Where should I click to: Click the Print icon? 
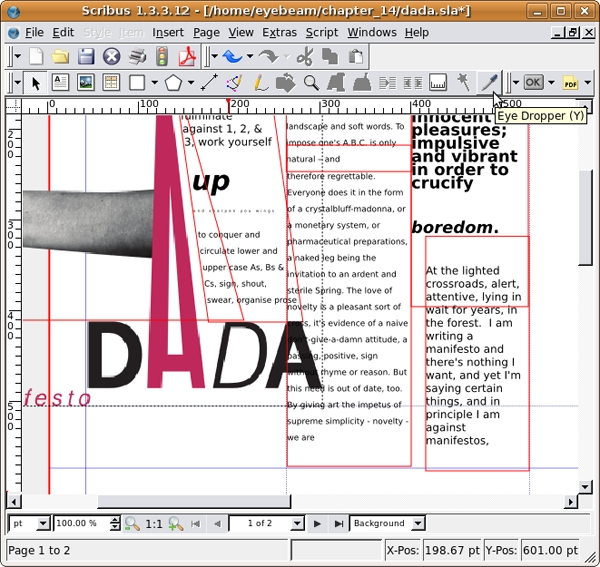point(137,57)
